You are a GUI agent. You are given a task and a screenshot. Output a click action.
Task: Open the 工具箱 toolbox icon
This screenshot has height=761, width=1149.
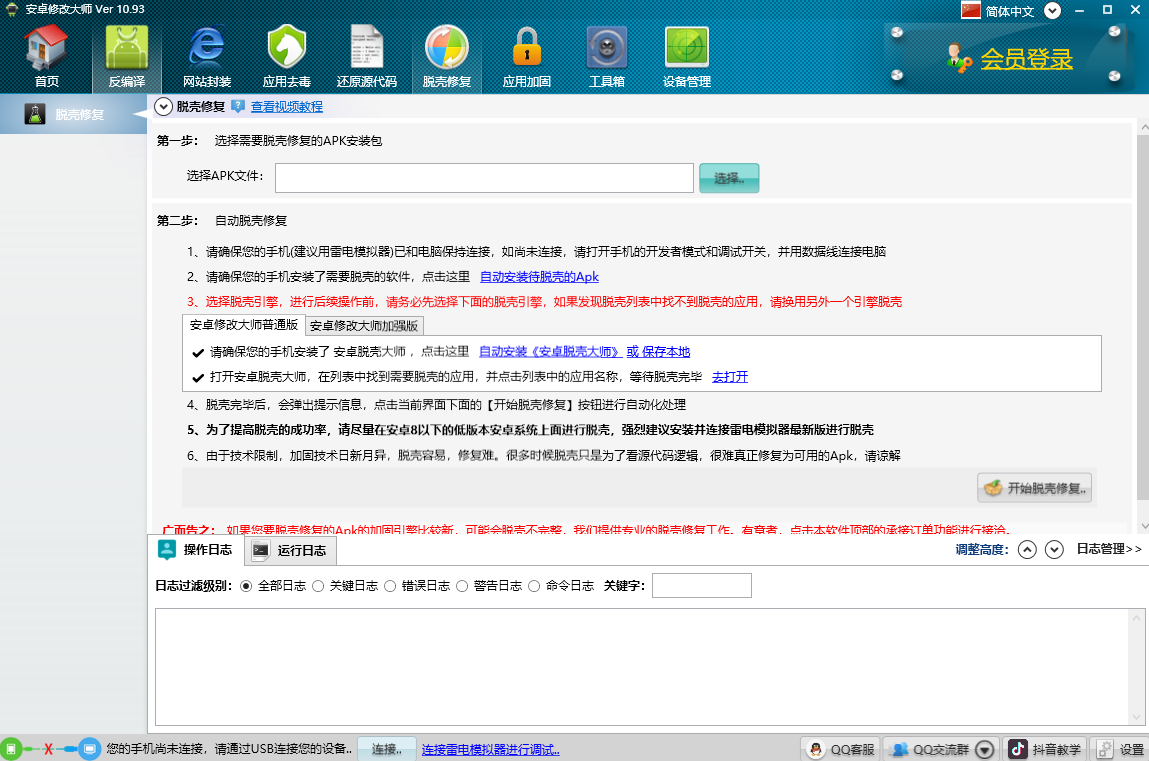tap(607, 56)
